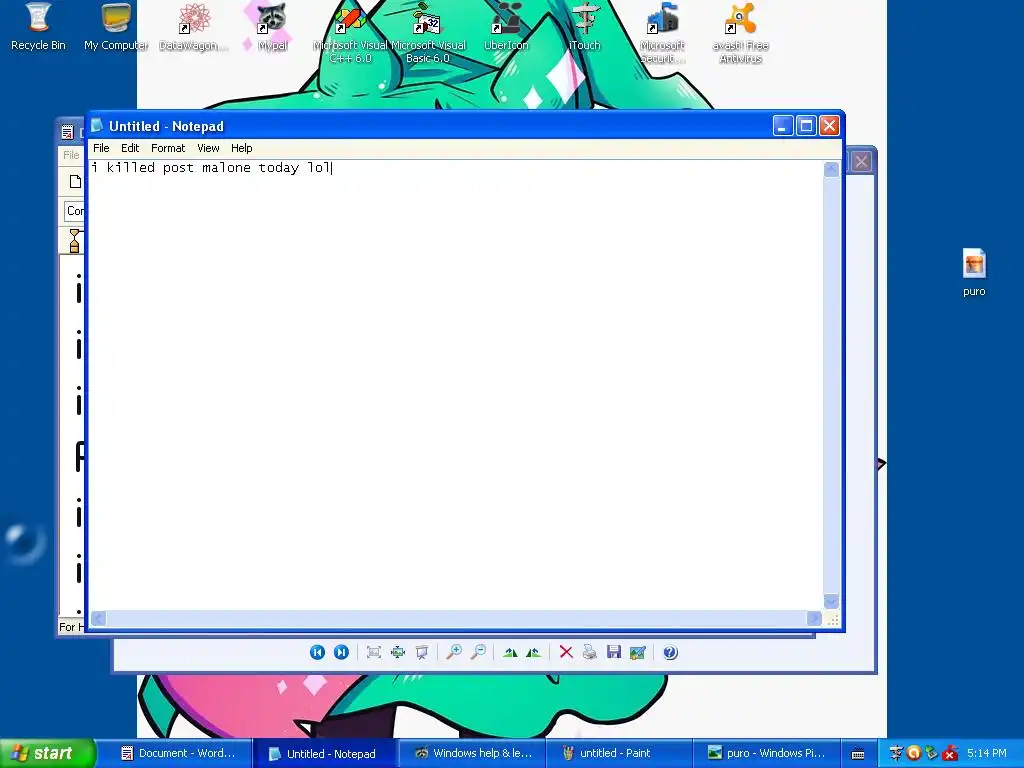The height and width of the screenshot is (768, 1024).
Task: Select iTouch desktop shortcut
Action: 584,27
